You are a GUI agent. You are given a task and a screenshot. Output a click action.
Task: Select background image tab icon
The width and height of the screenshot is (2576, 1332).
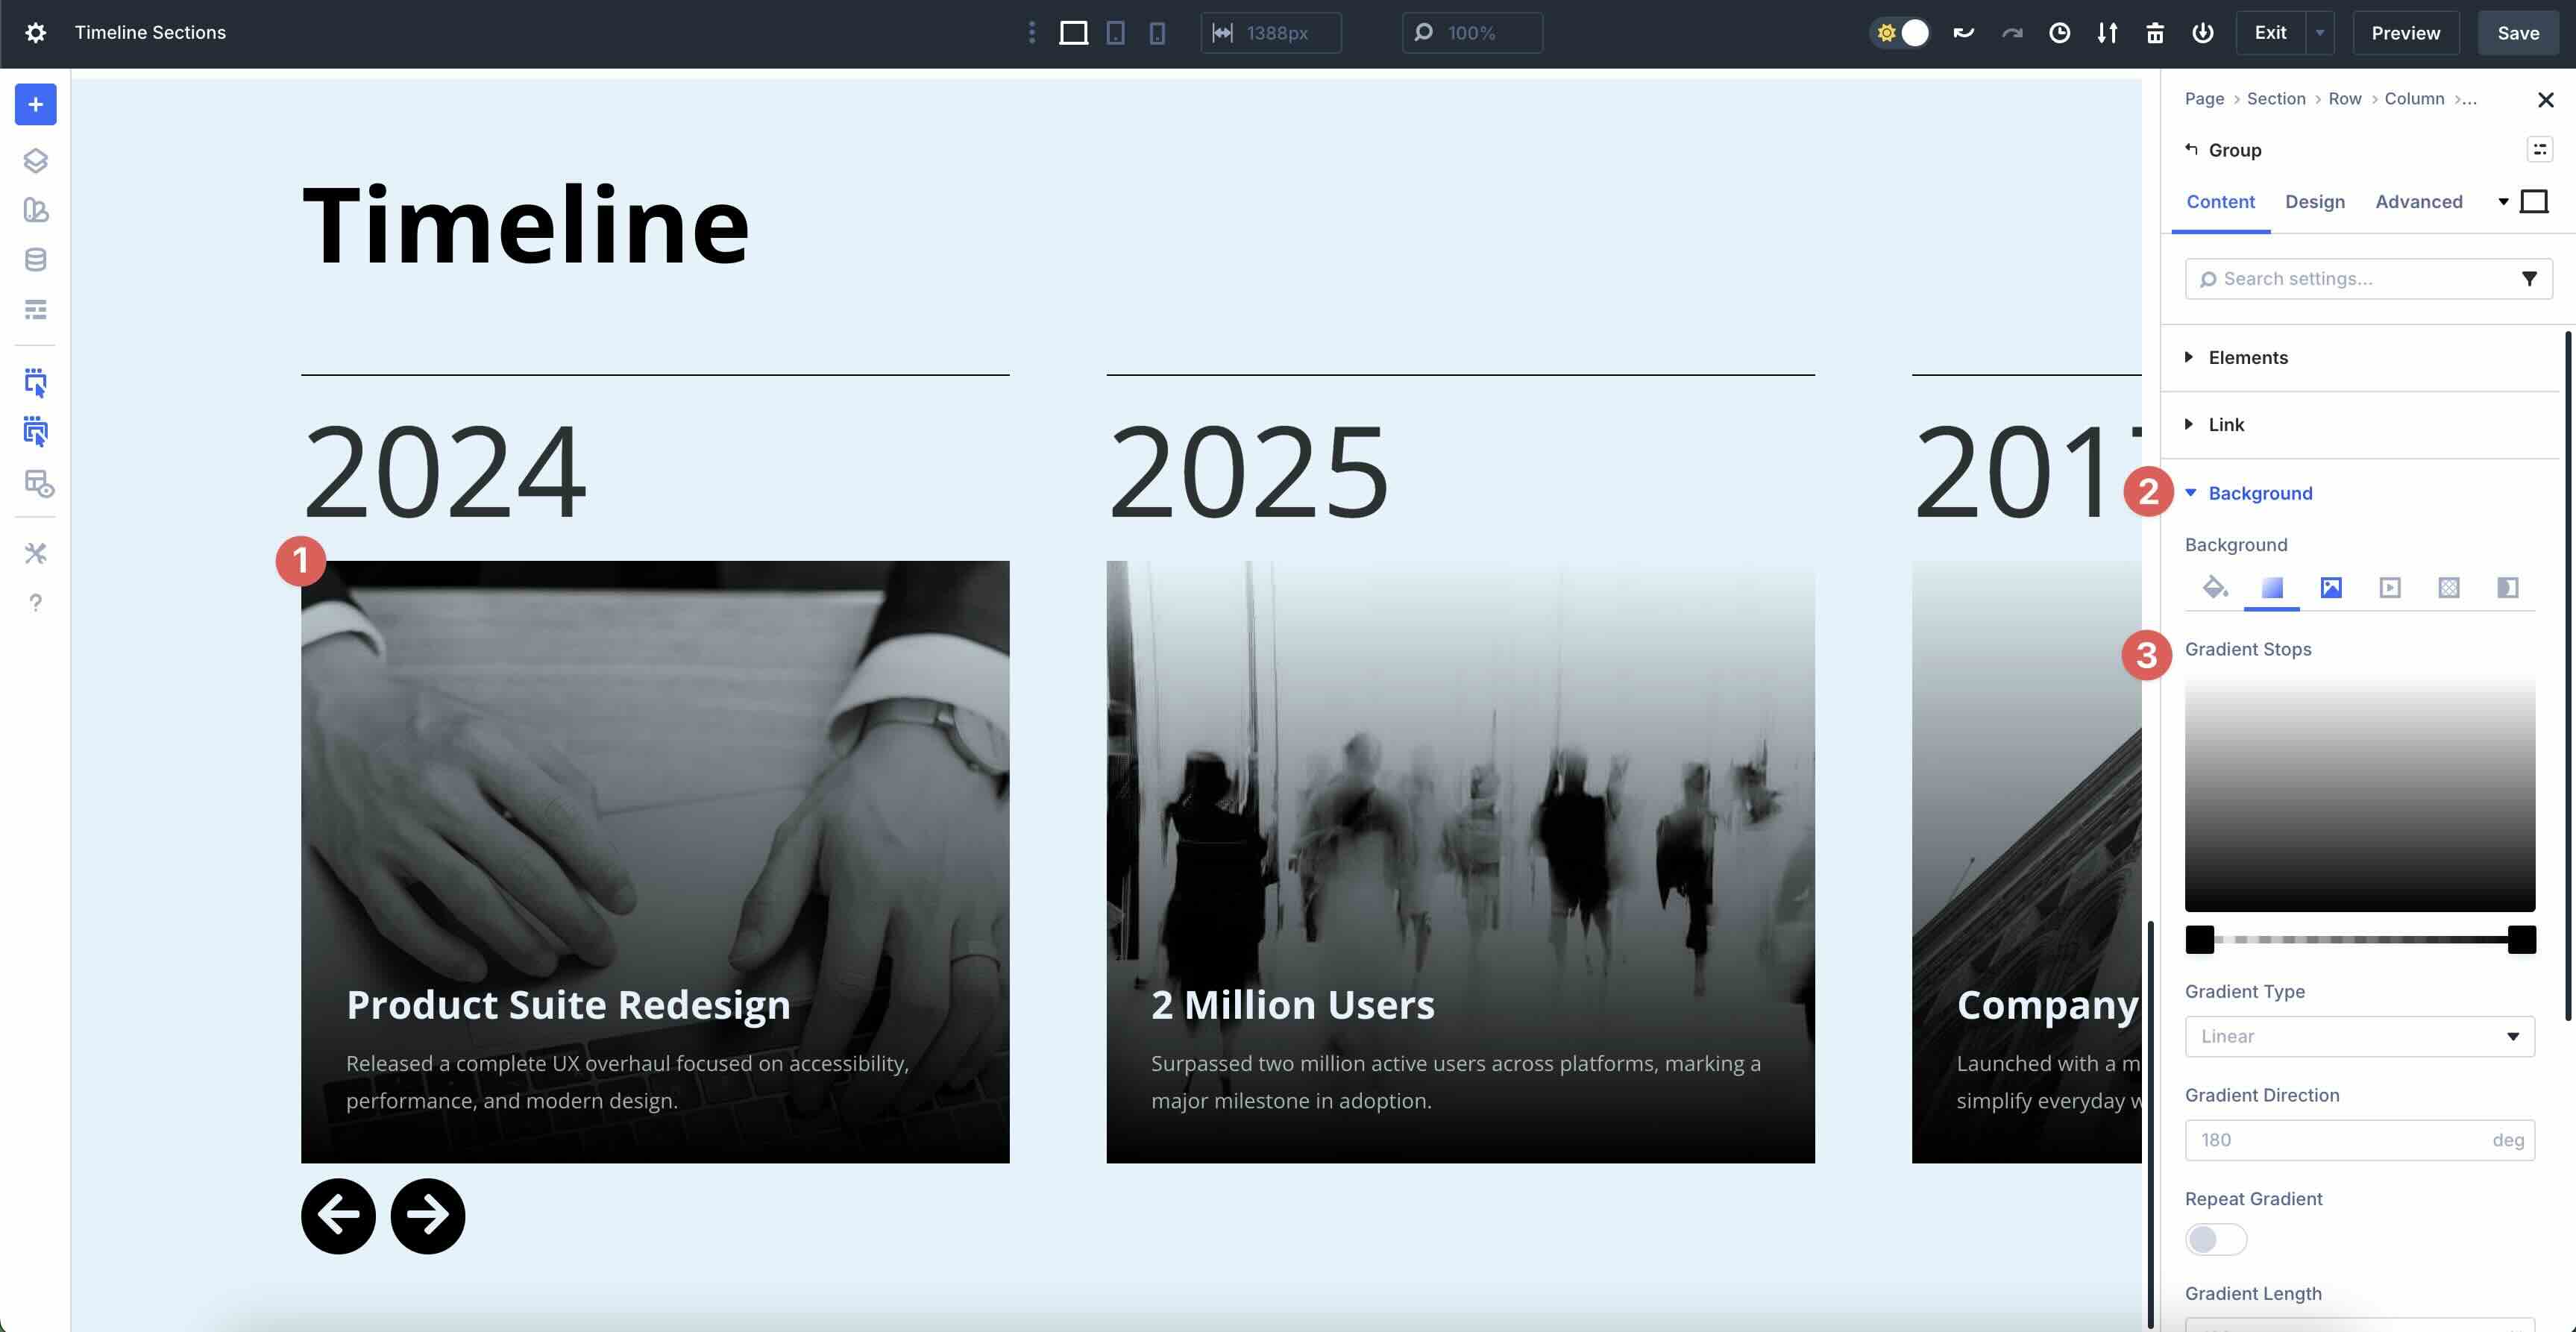click(2330, 588)
